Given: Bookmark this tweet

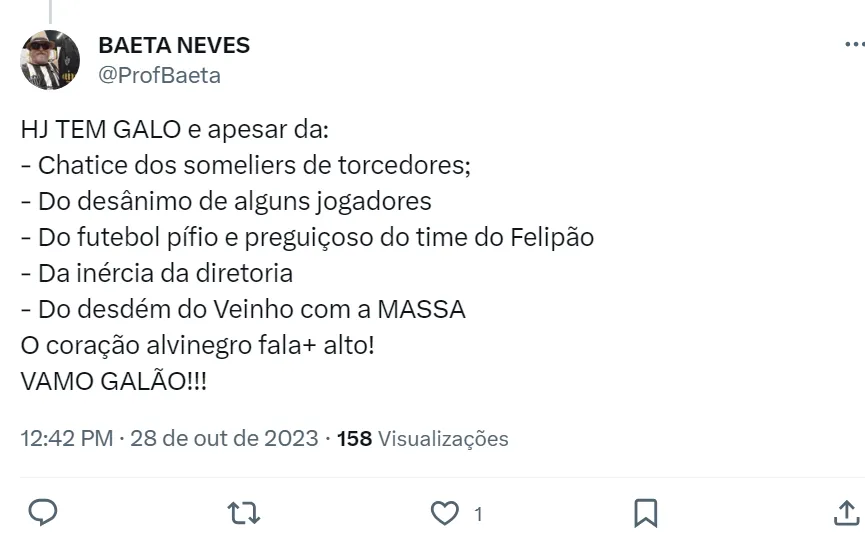Looking at the screenshot, I should [x=645, y=514].
